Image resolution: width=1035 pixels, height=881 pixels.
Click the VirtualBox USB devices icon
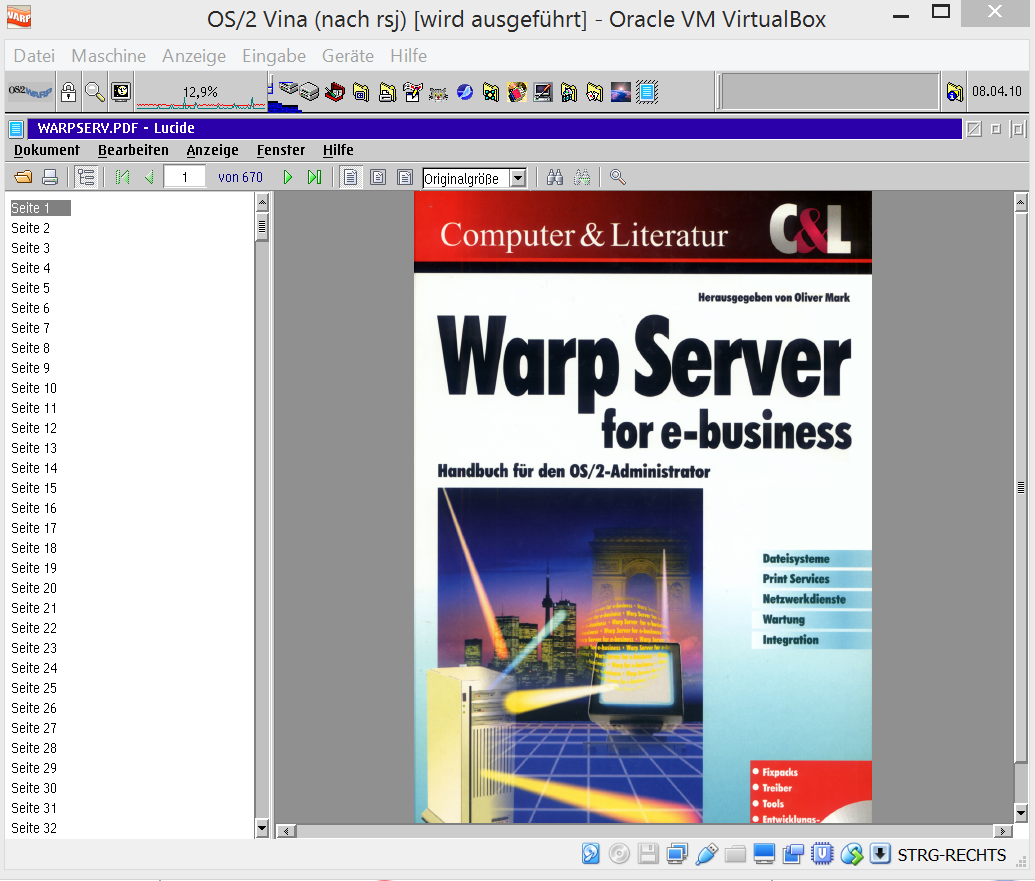pyautogui.click(x=706, y=854)
